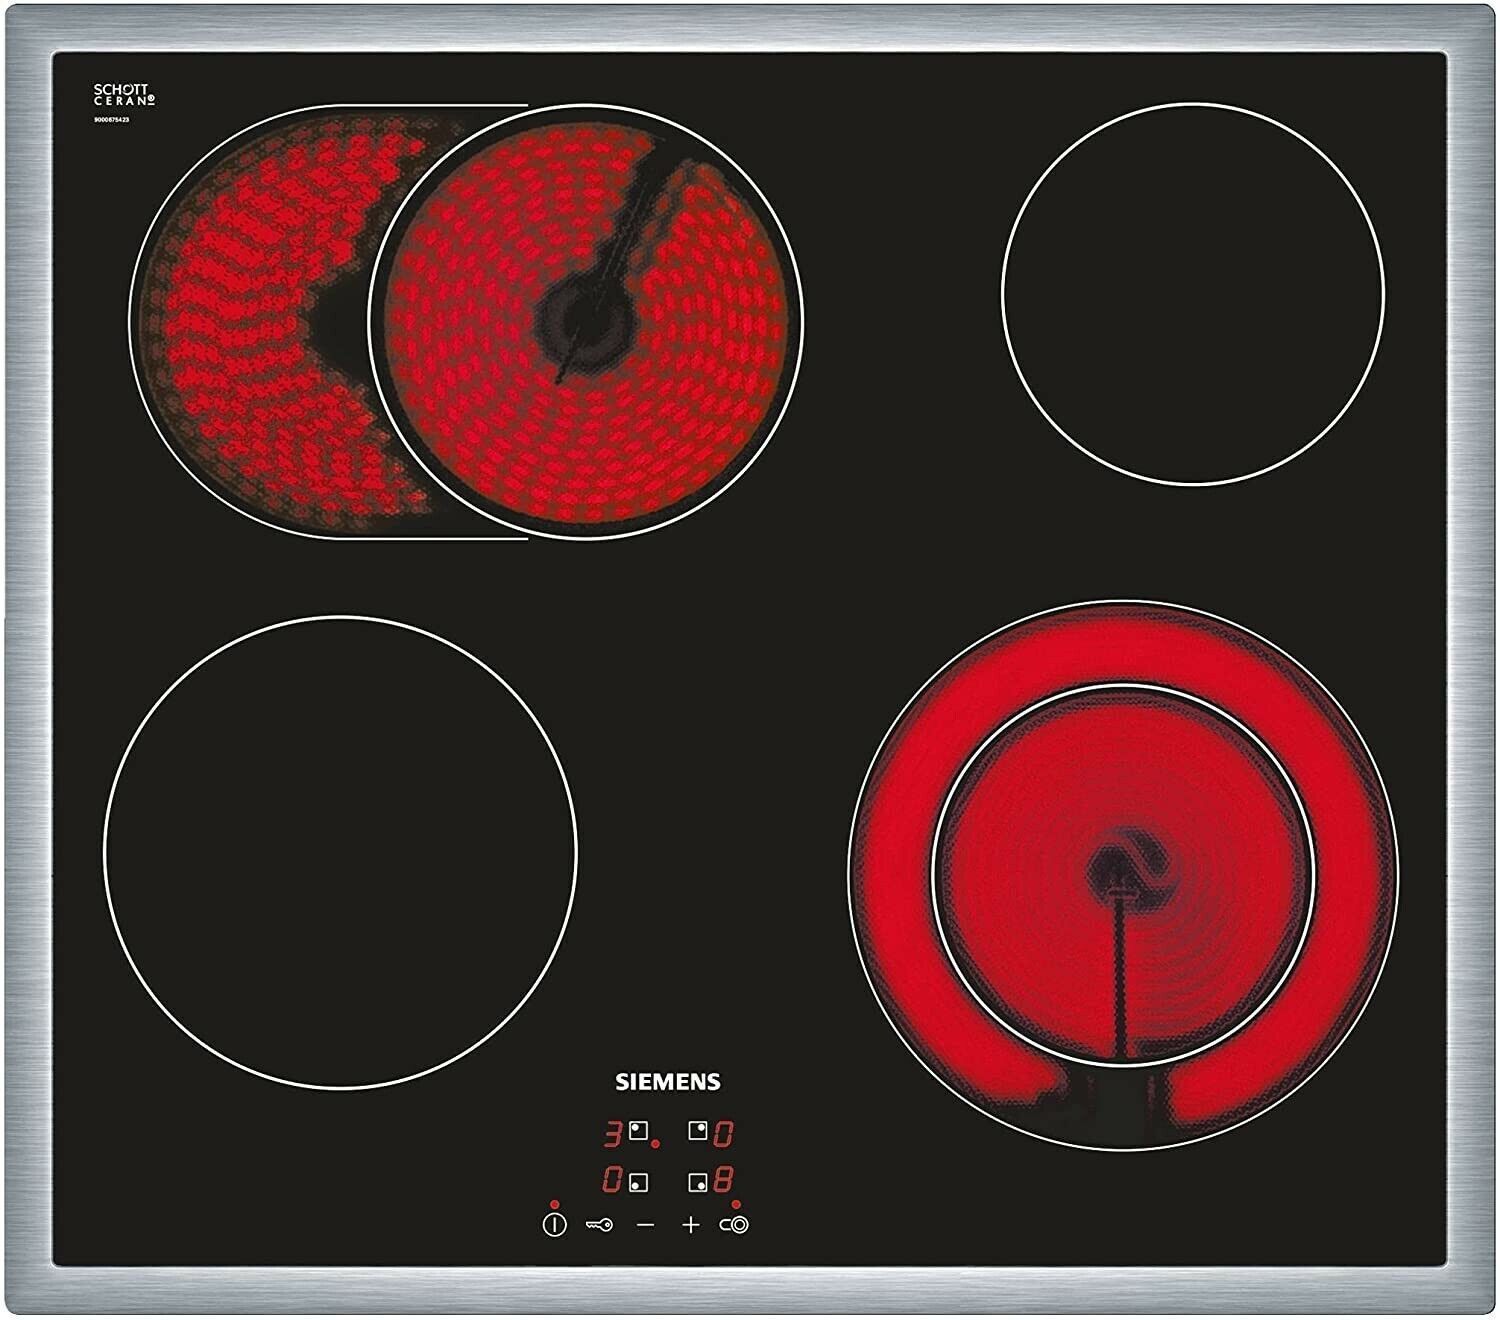Tap the front-left heat display showing 0

click(x=612, y=1182)
